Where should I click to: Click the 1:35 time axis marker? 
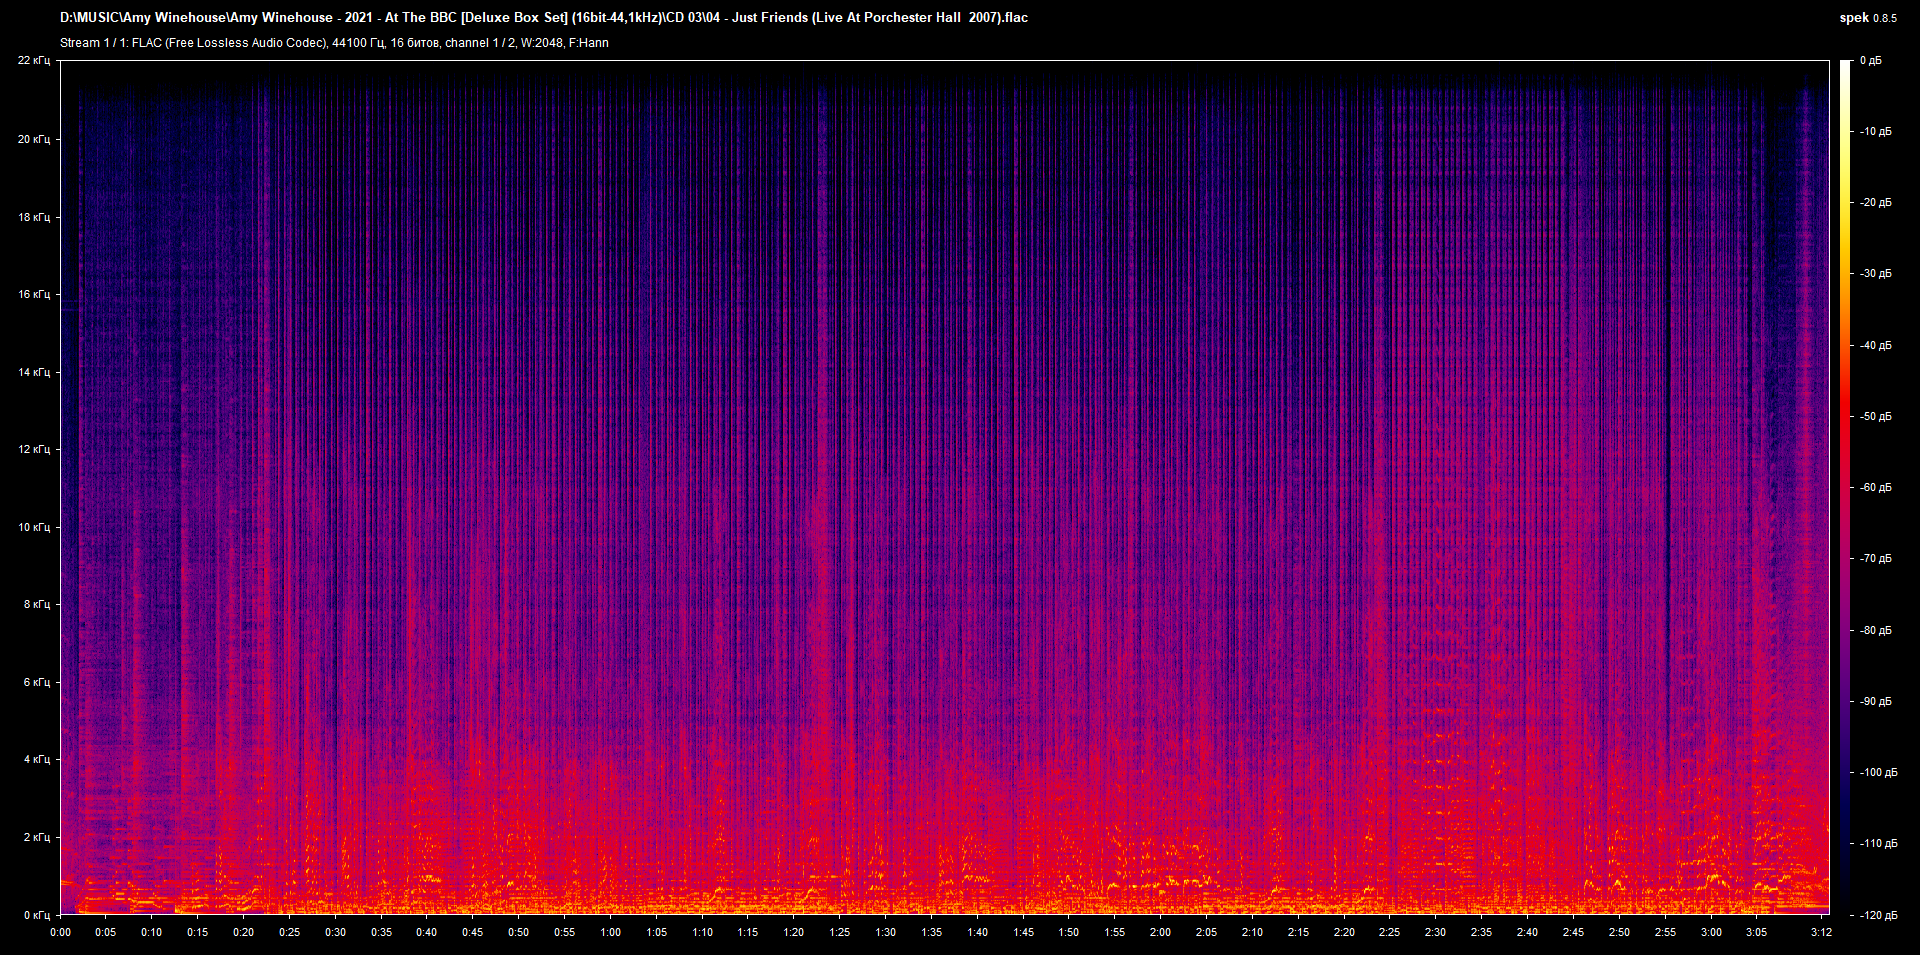tap(931, 932)
